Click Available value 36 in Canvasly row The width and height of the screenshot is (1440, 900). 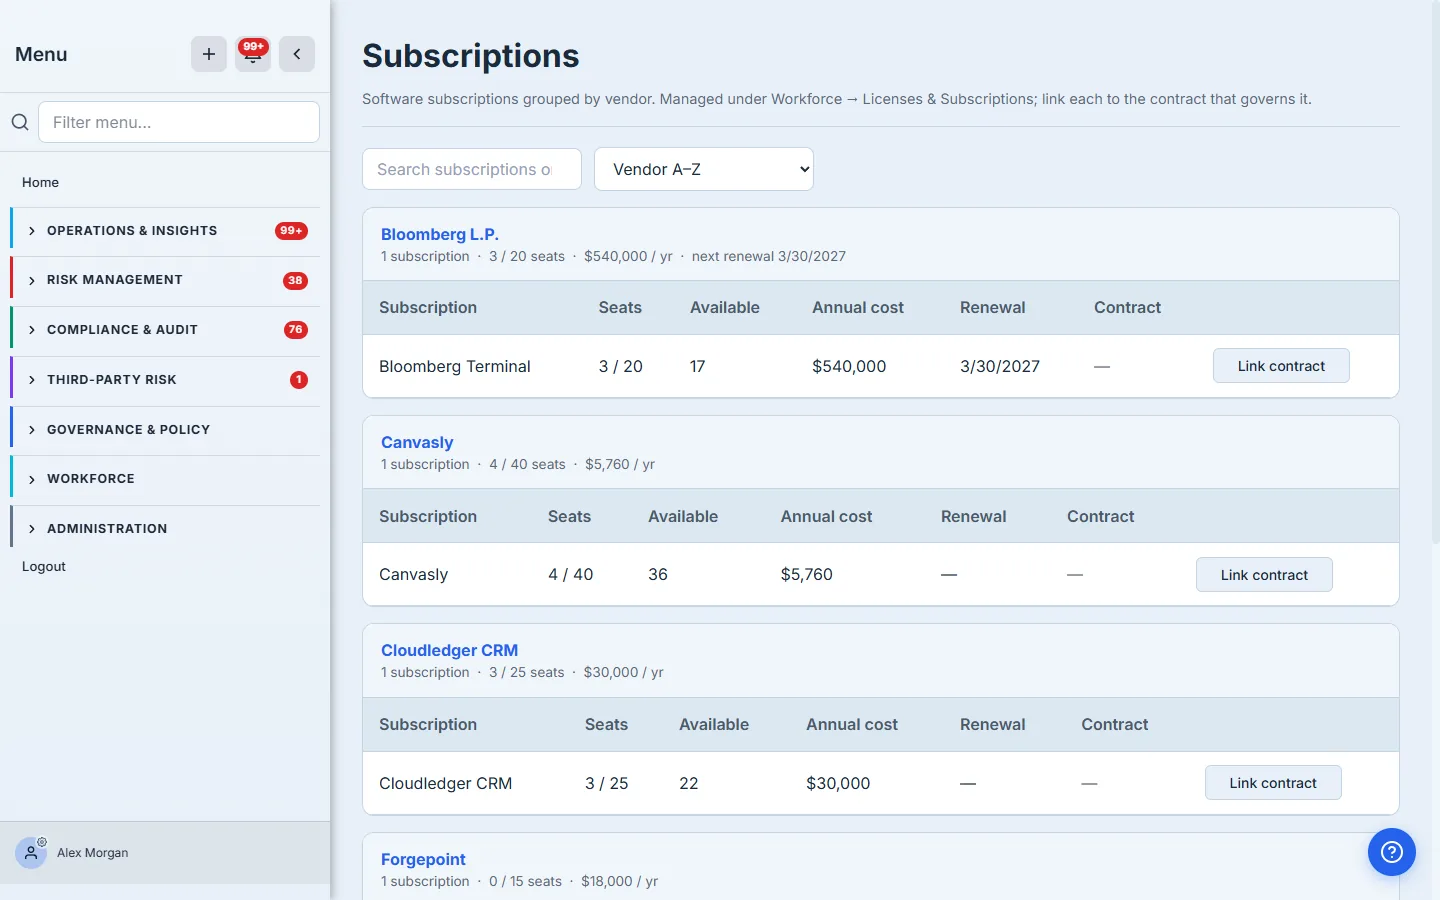click(x=658, y=574)
